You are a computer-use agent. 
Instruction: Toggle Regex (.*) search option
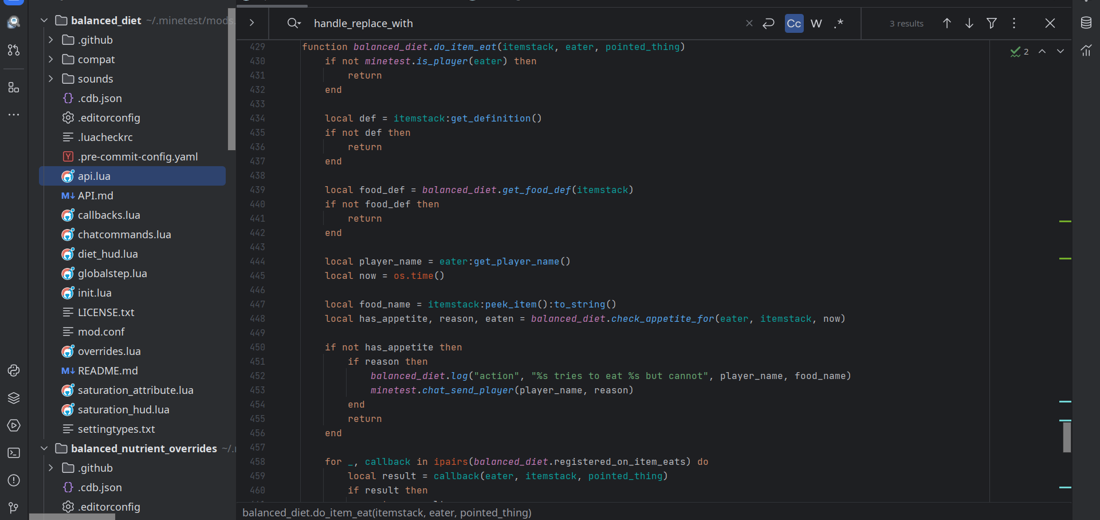[839, 23]
